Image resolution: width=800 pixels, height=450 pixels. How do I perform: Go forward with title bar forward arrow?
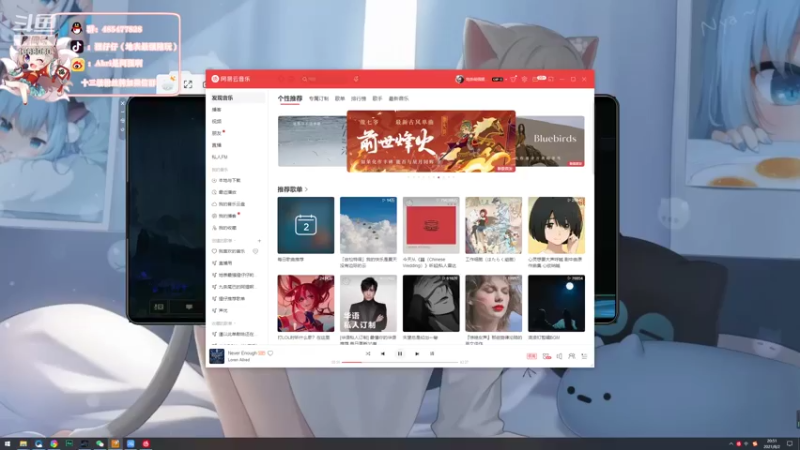tap(291, 79)
